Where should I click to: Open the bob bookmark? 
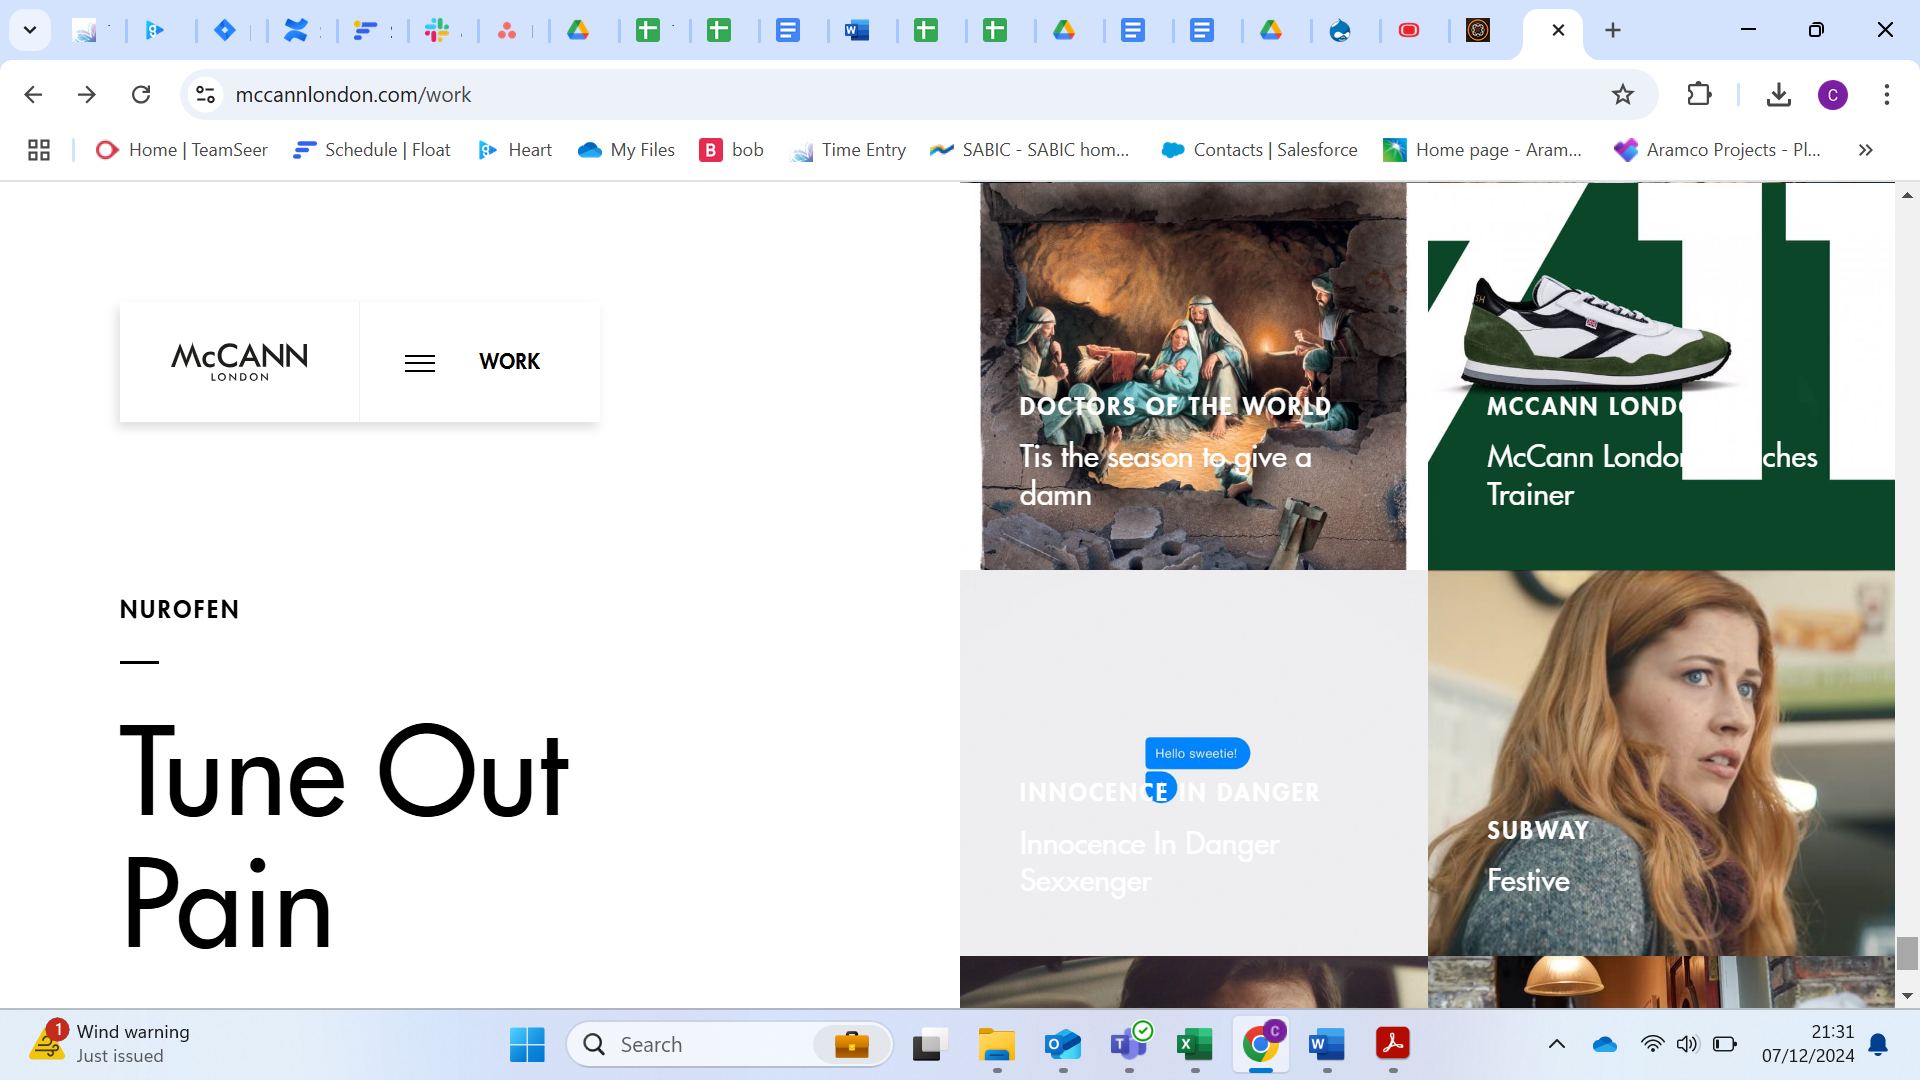click(x=731, y=150)
